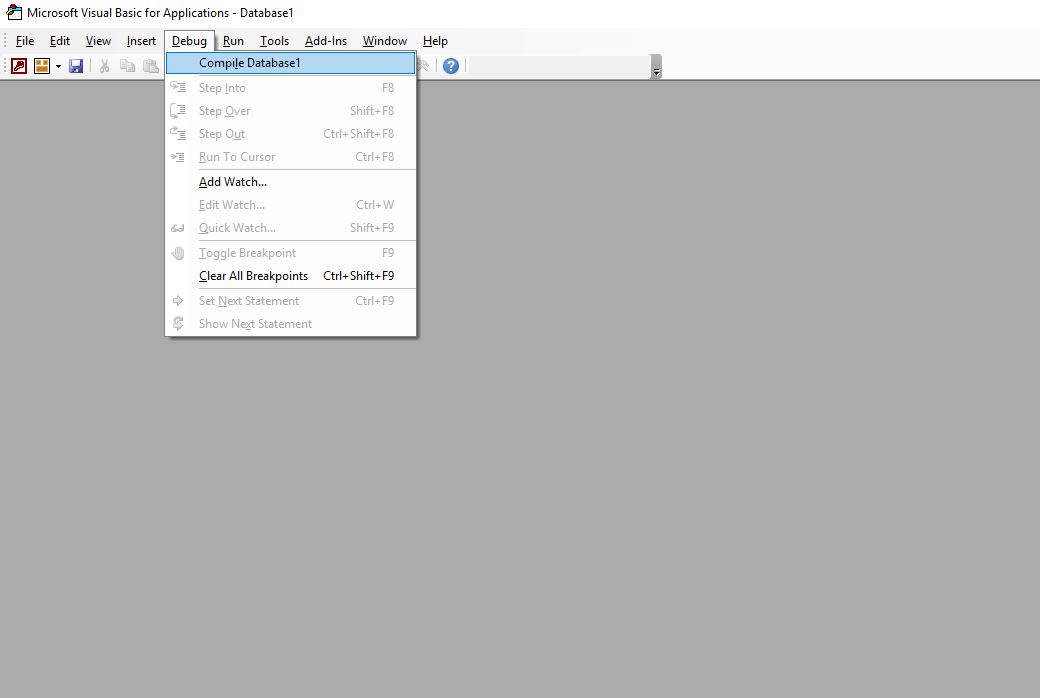
Task: Click the View Microsoft Access icon
Action: pyautogui.click(x=19, y=66)
